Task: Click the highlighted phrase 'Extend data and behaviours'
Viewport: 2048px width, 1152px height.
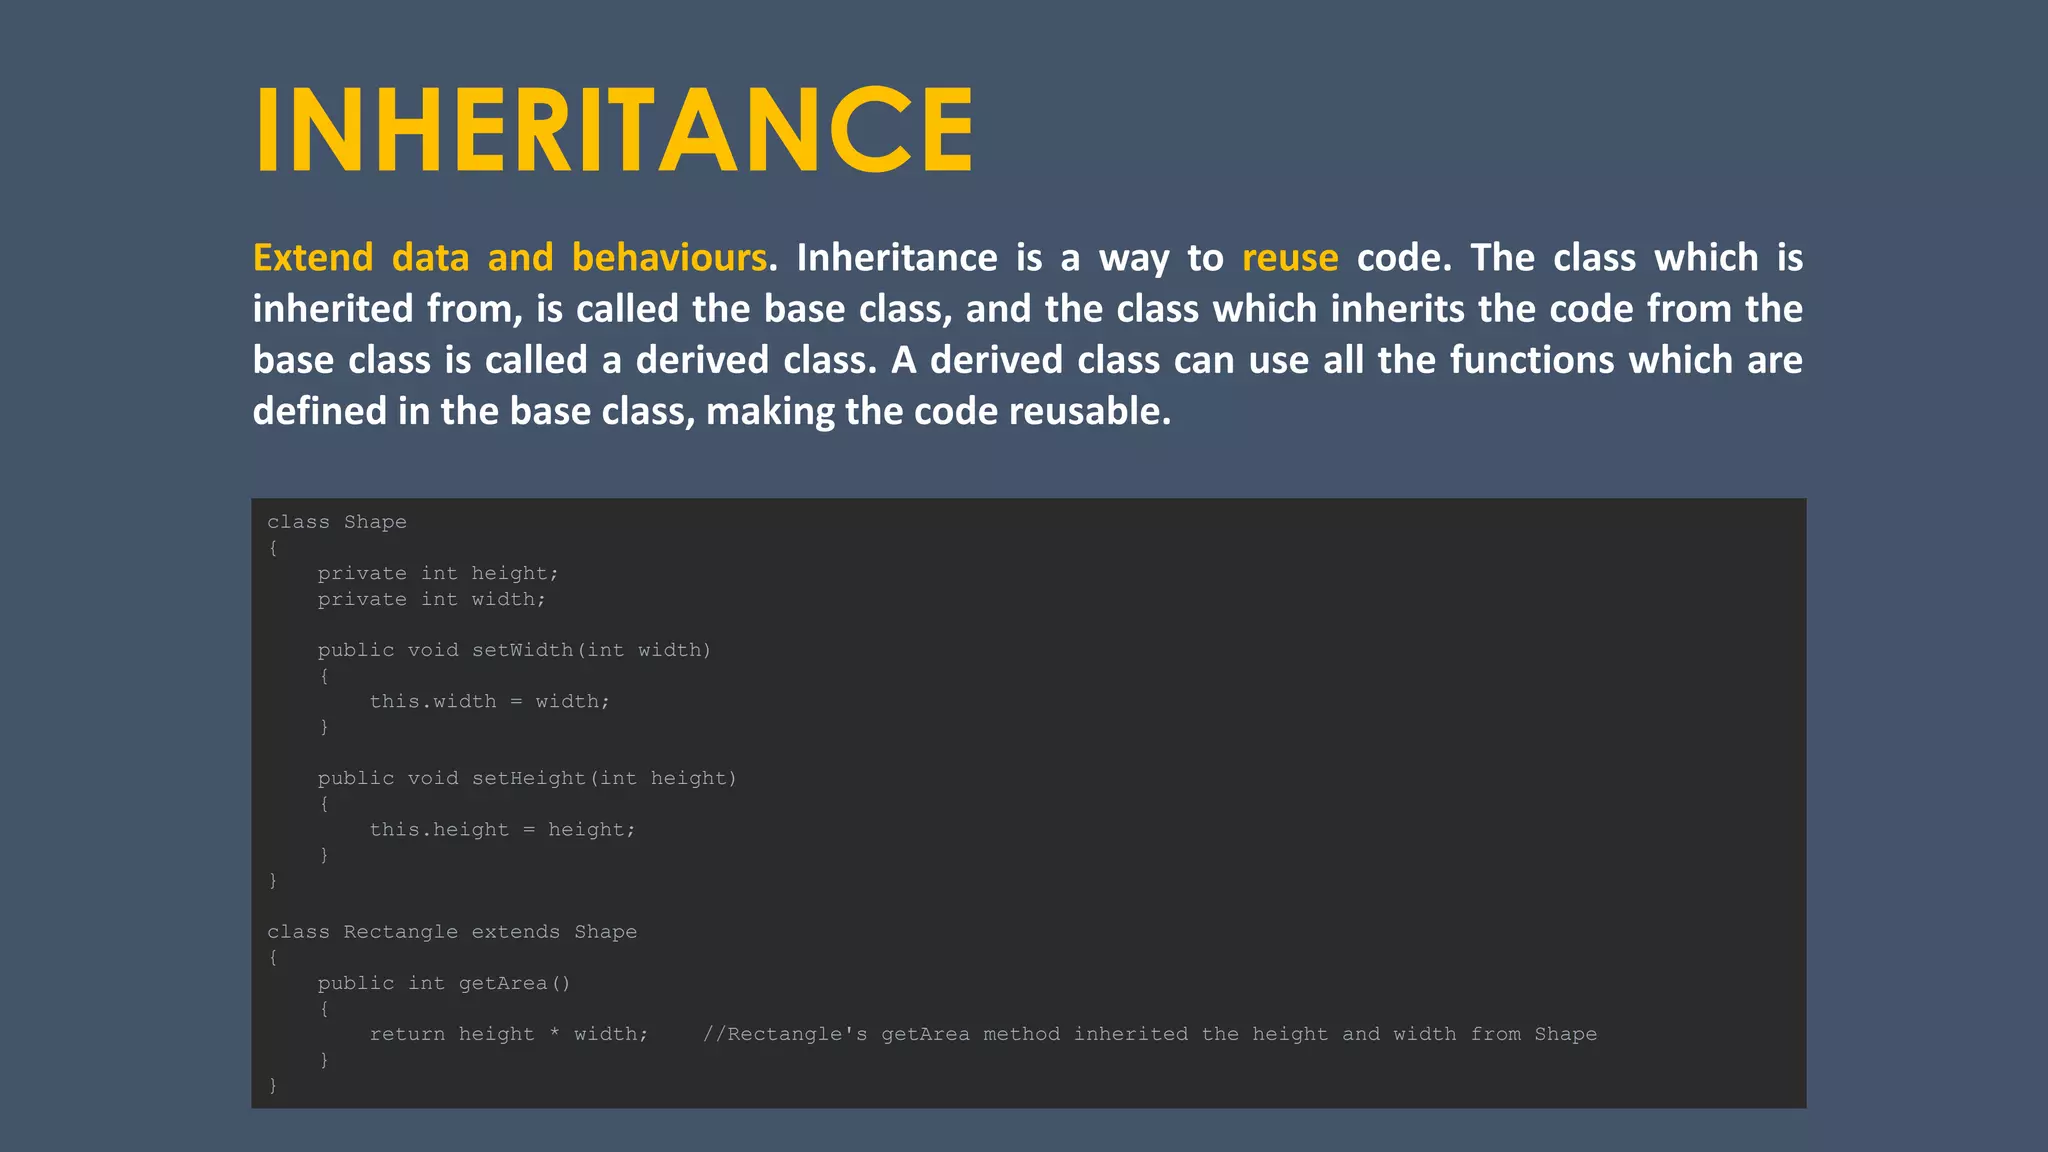Action: point(510,258)
